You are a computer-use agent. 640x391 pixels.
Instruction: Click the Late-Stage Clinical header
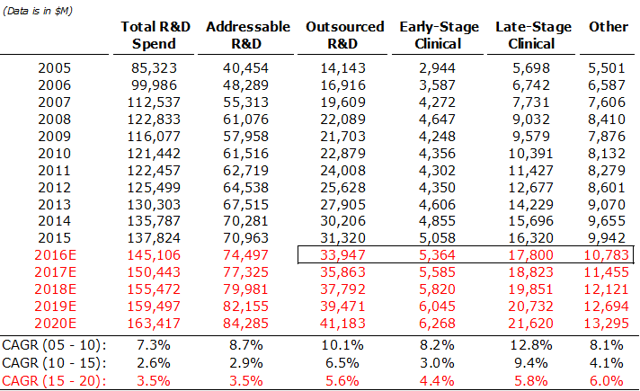click(533, 35)
